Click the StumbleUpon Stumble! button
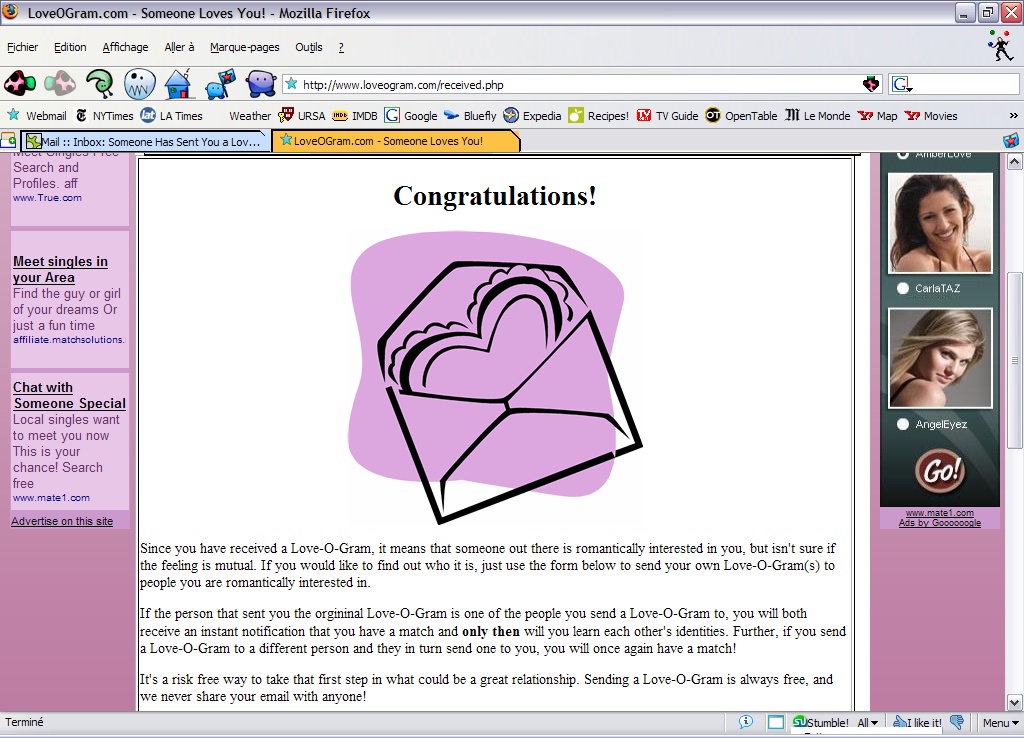Screen dimensions: 1024x738 [821, 722]
